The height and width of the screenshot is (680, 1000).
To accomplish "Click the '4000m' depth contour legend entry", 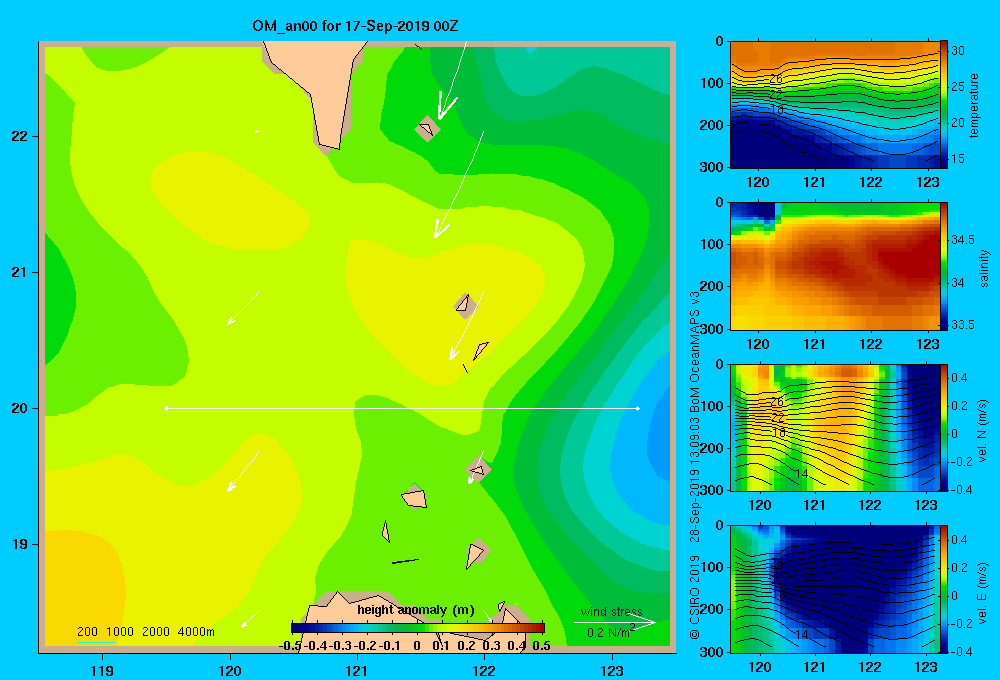I will point(196,632).
